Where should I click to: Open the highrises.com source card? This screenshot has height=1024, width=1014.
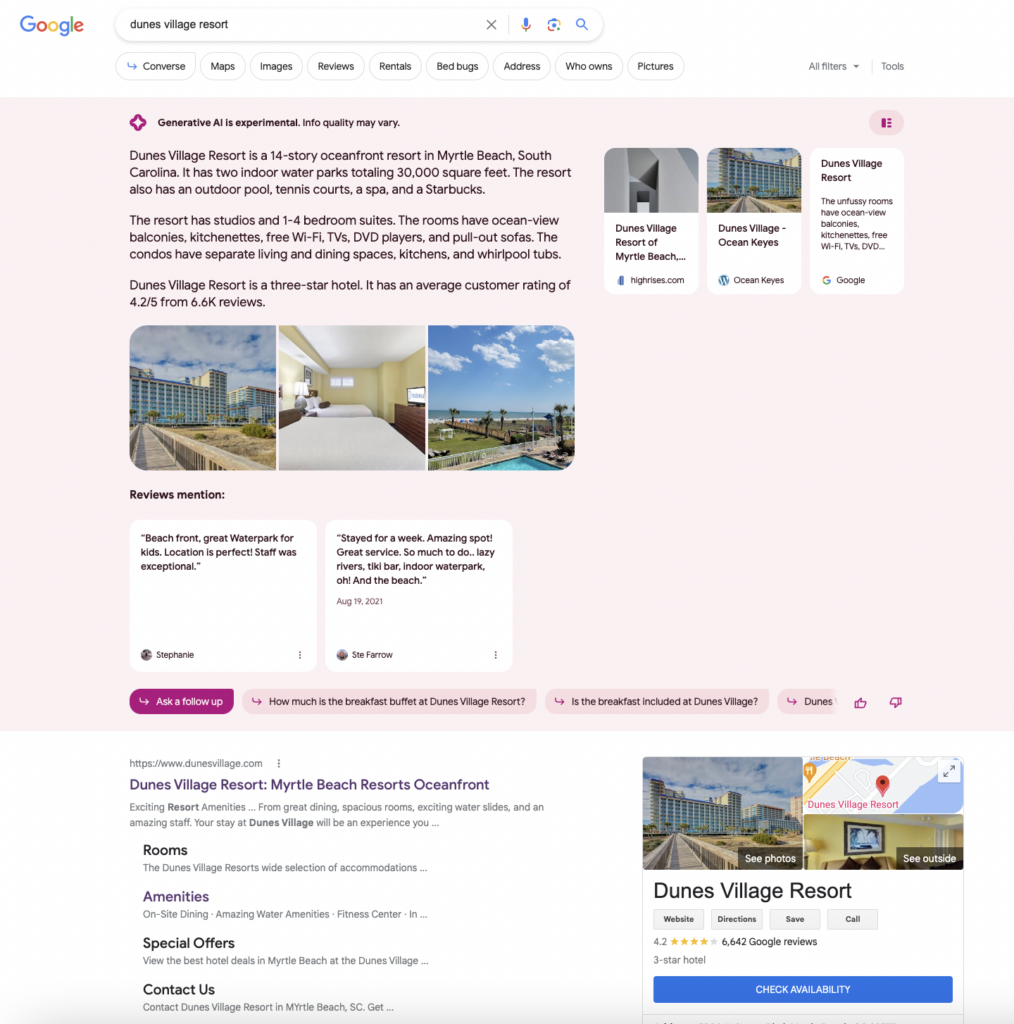pos(651,221)
